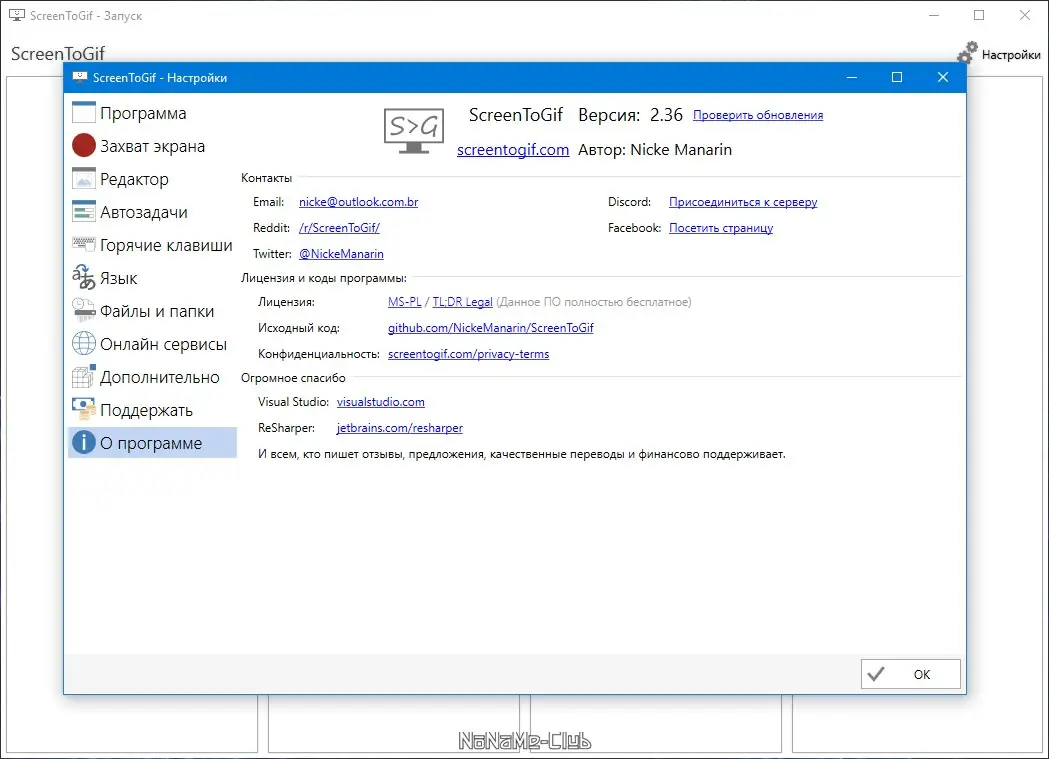Click the gear icon in the main window

coord(967,53)
